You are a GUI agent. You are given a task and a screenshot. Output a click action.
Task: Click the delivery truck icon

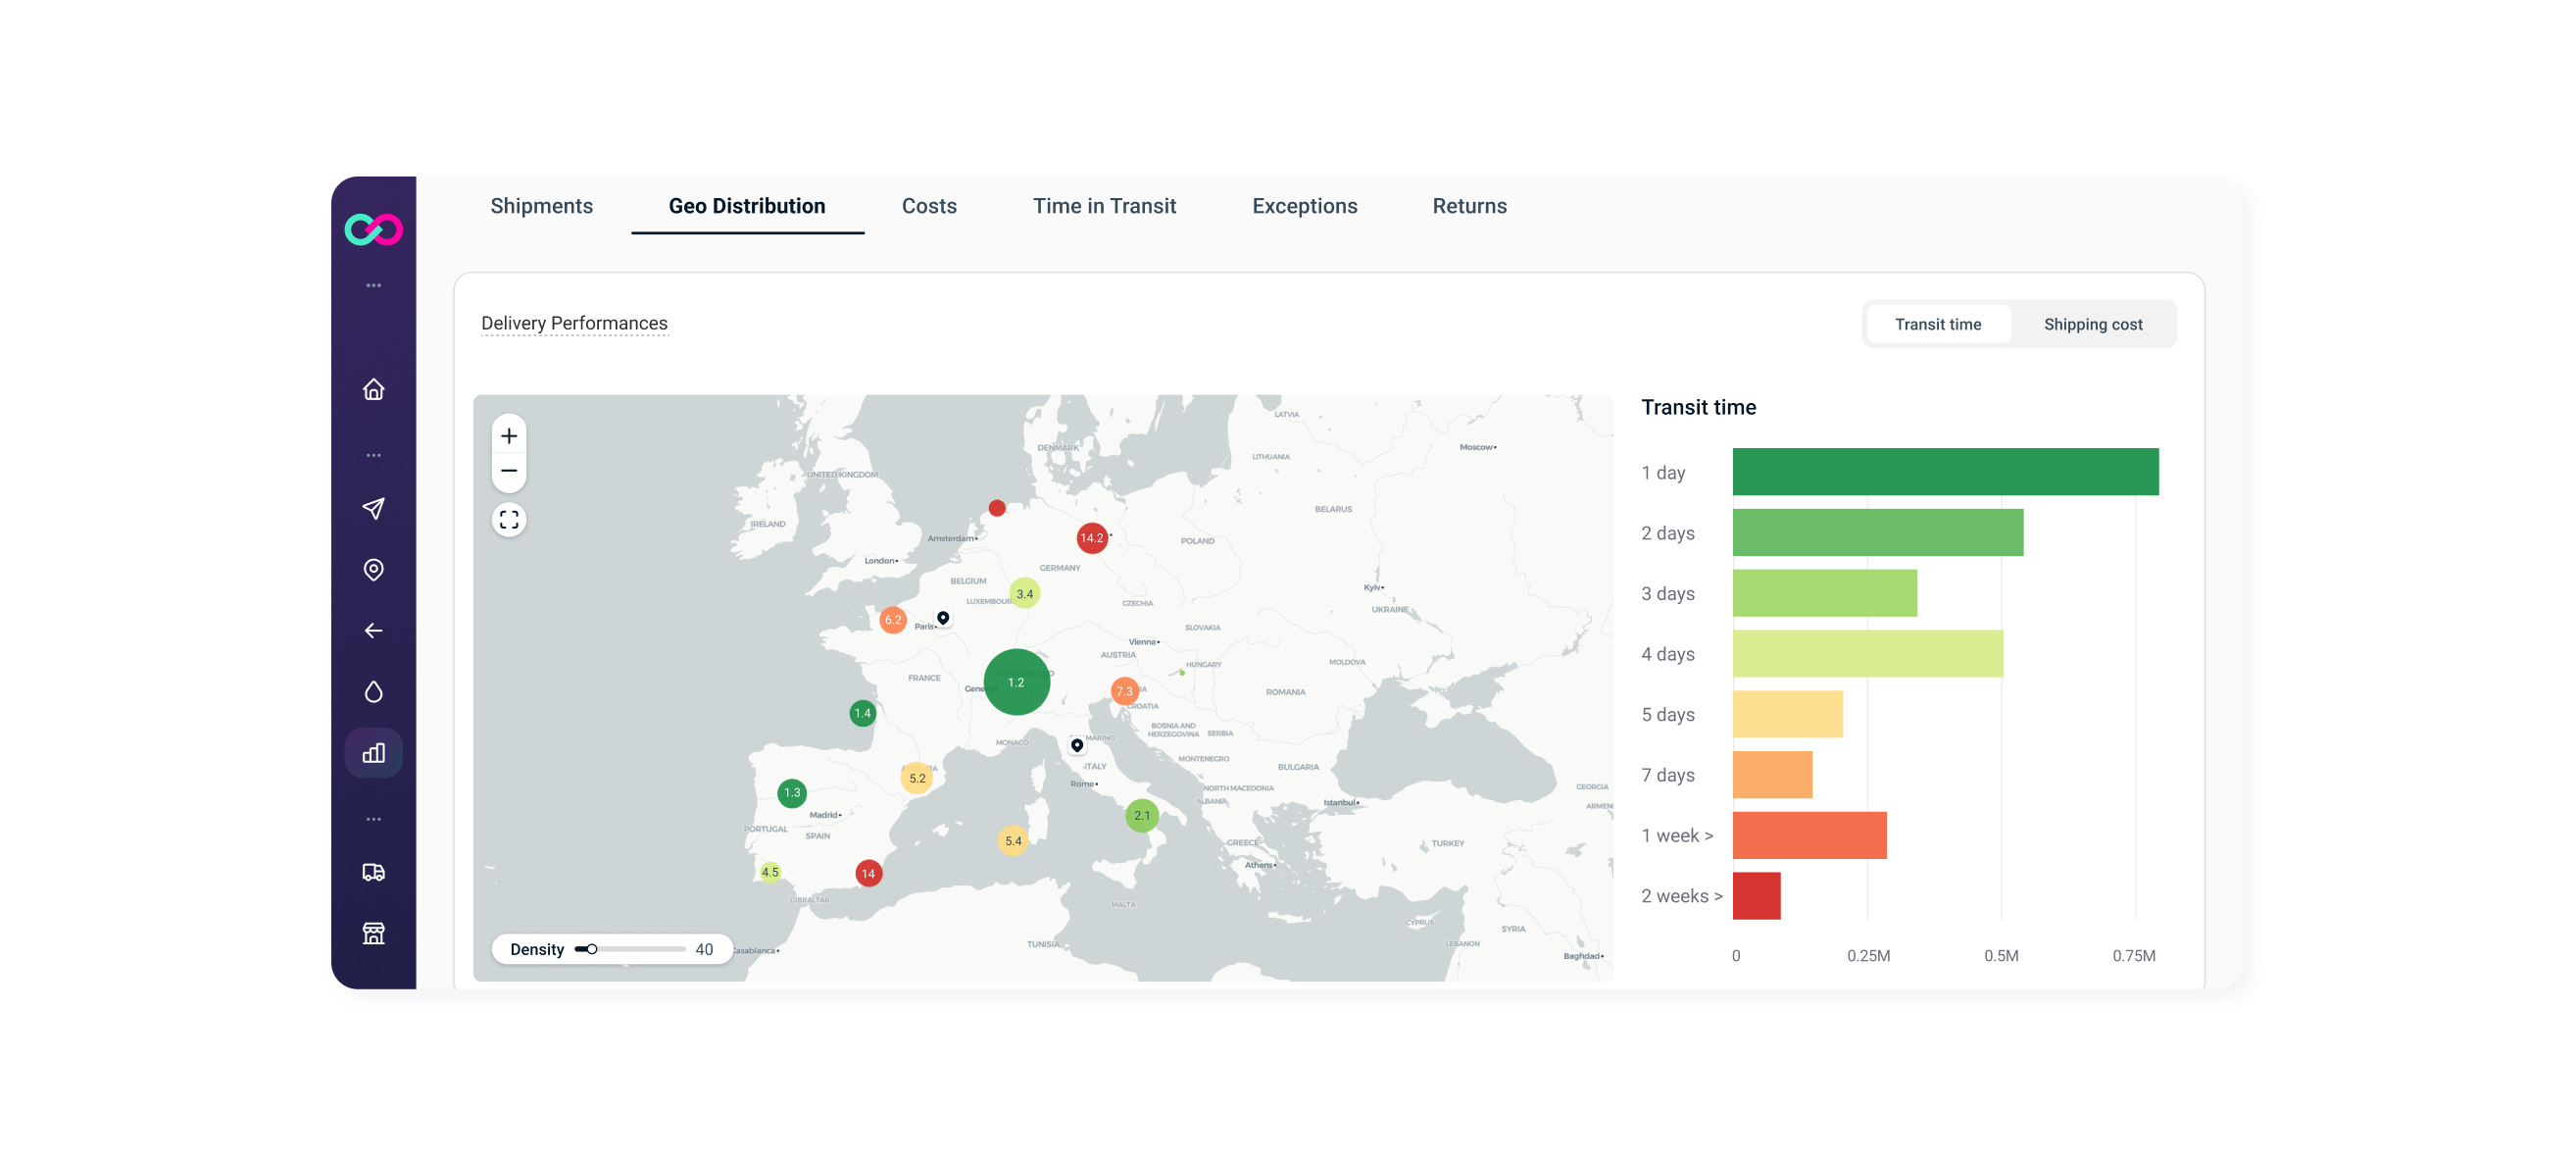373,873
